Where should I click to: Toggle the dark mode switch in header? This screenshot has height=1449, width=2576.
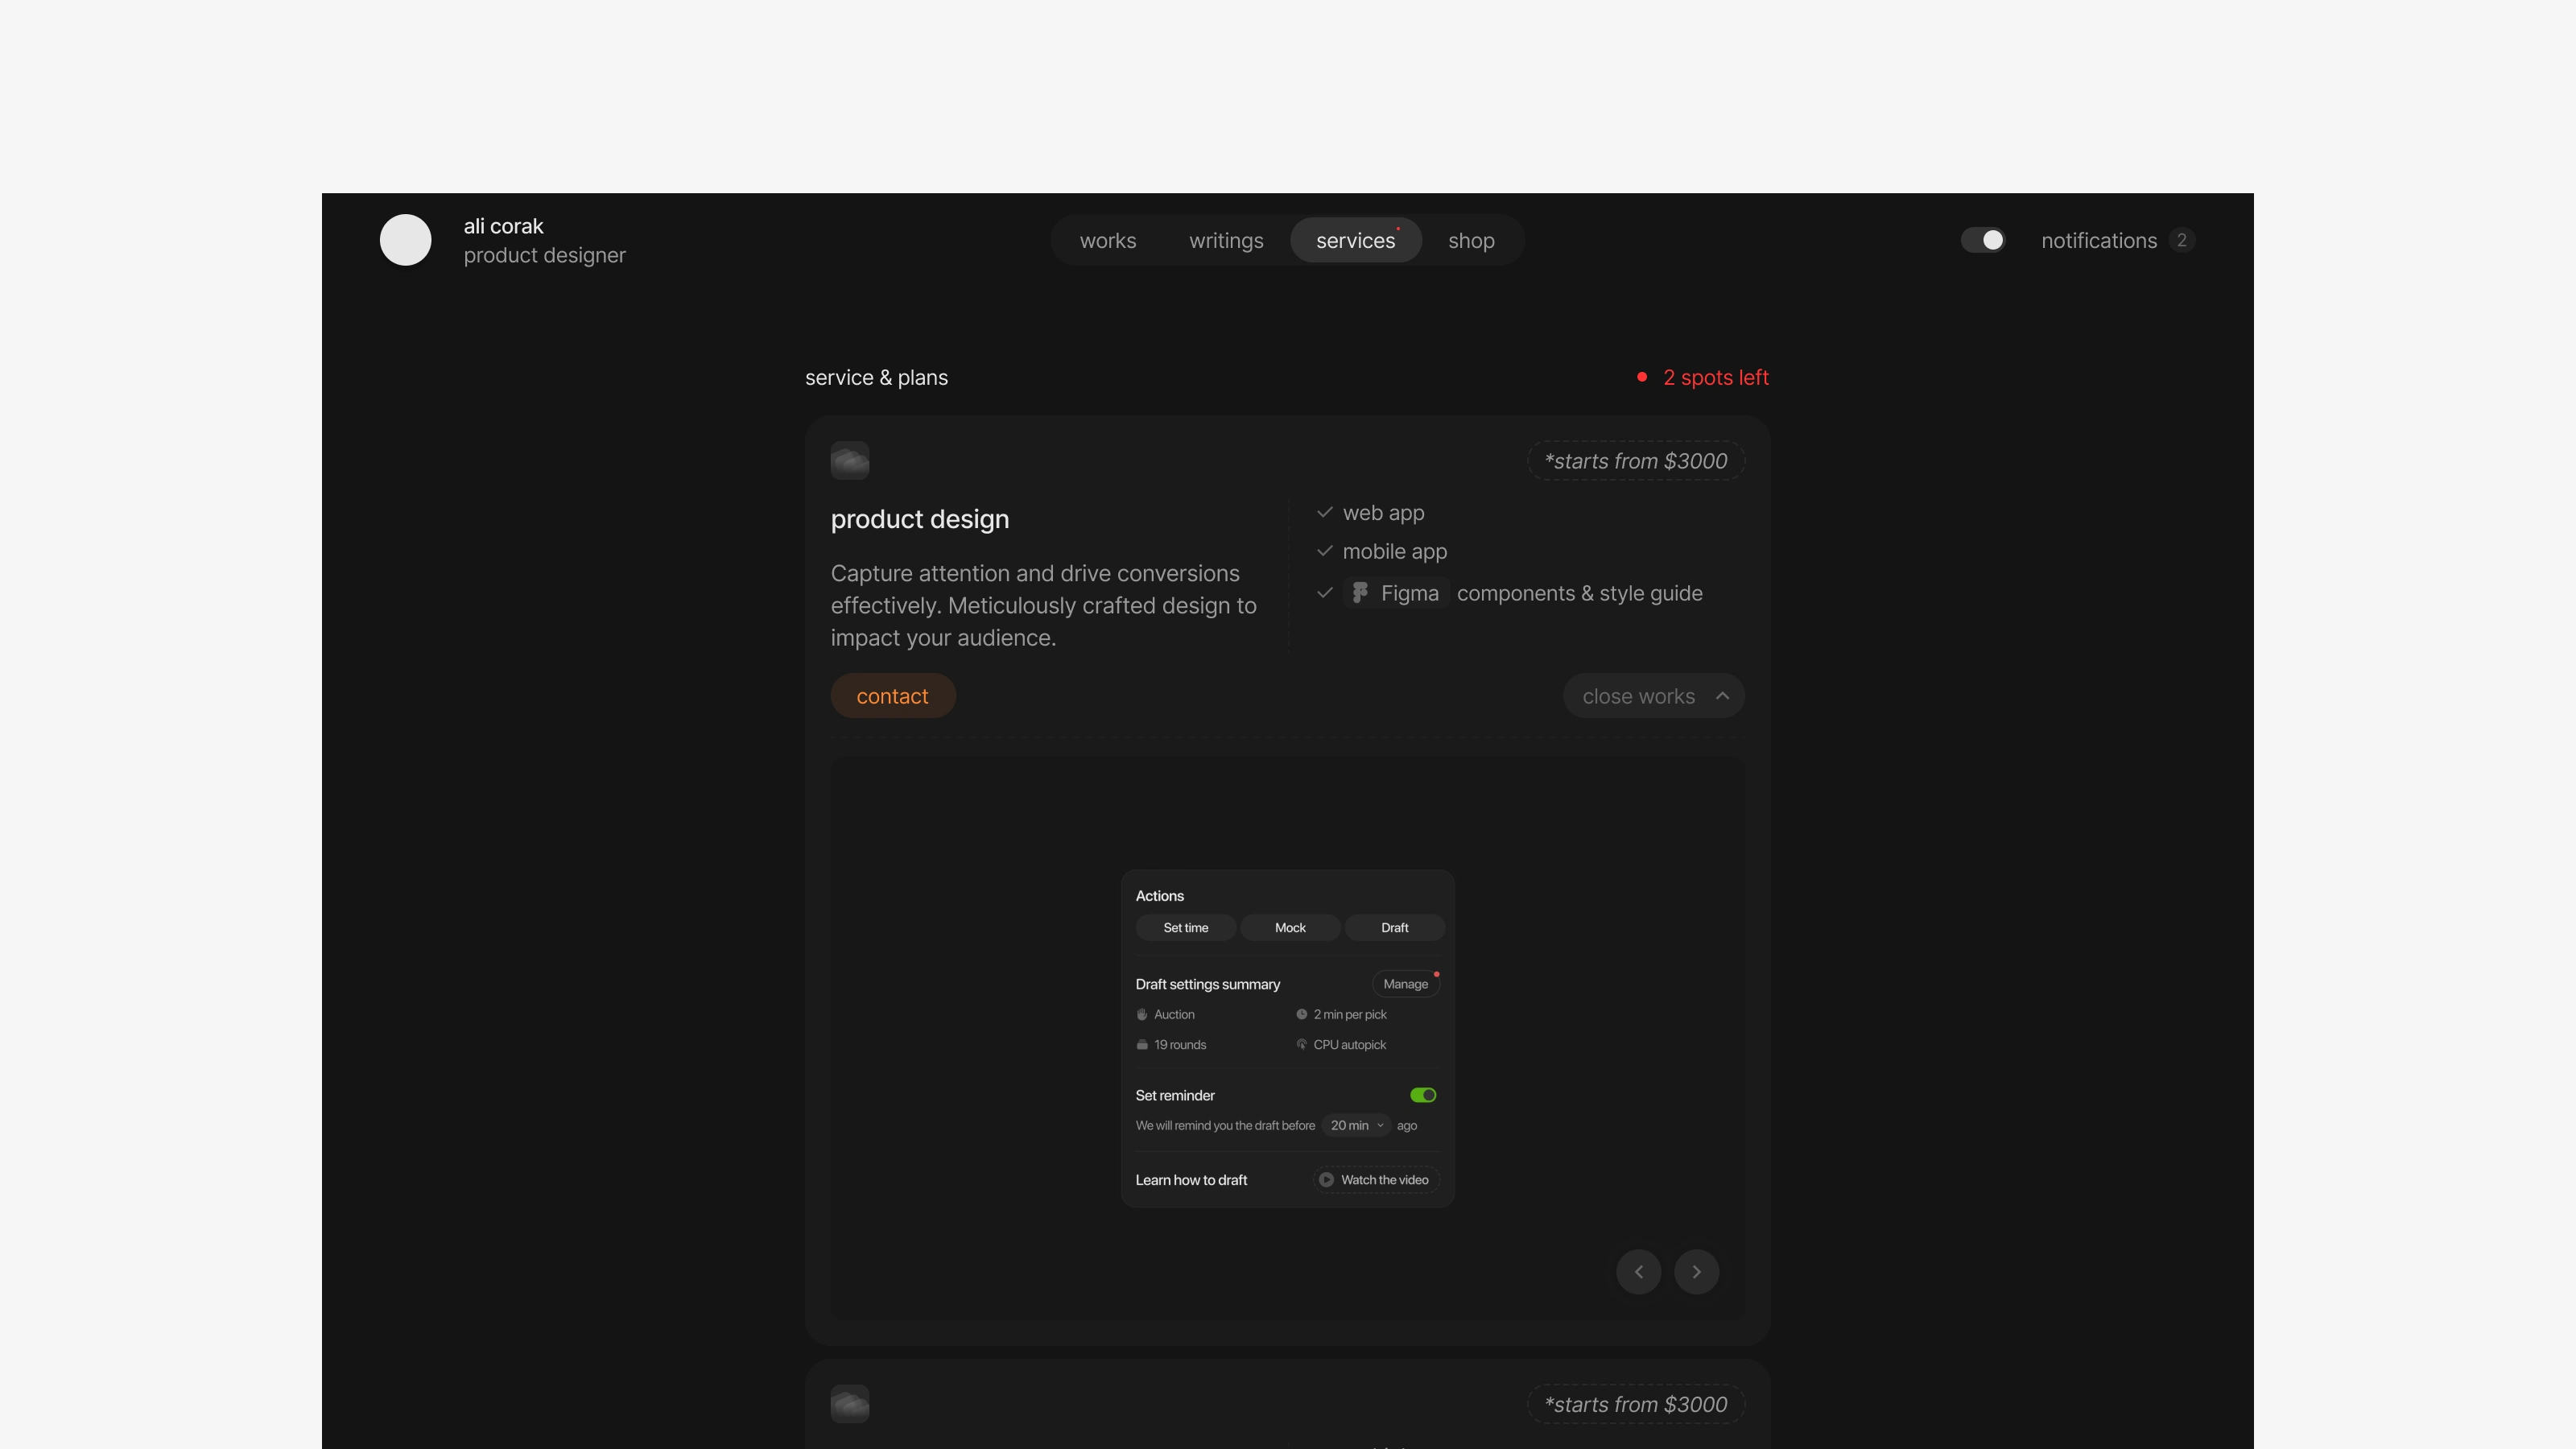1982,240
